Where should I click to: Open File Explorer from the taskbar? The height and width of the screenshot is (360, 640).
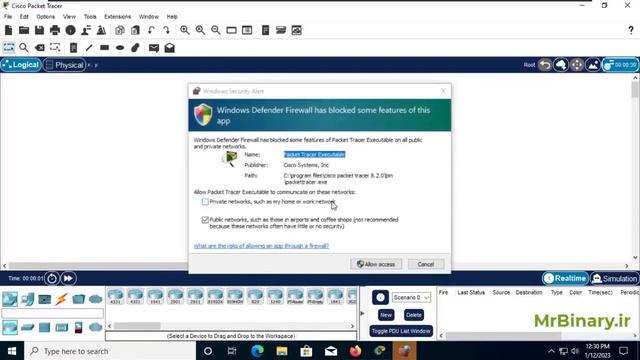click(282, 351)
